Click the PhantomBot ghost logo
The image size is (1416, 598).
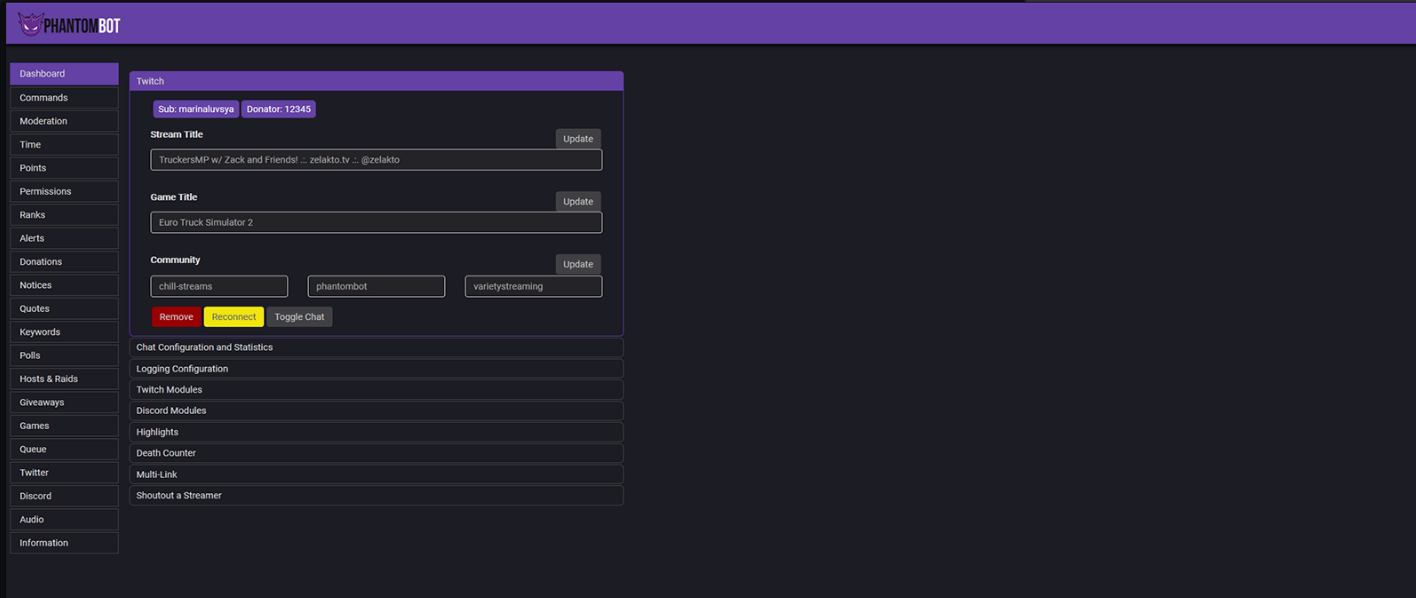coord(69,24)
